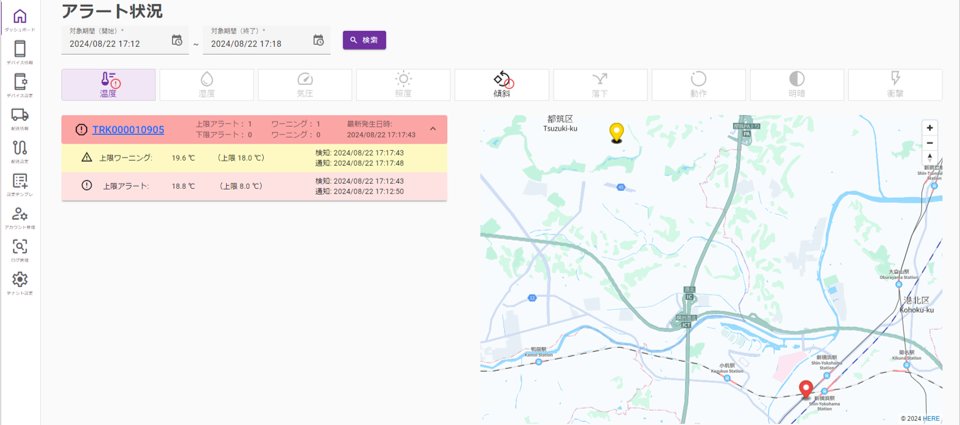Open デバイス設定 phone-gear icon in sidebar
The width and height of the screenshot is (960, 425).
20,81
